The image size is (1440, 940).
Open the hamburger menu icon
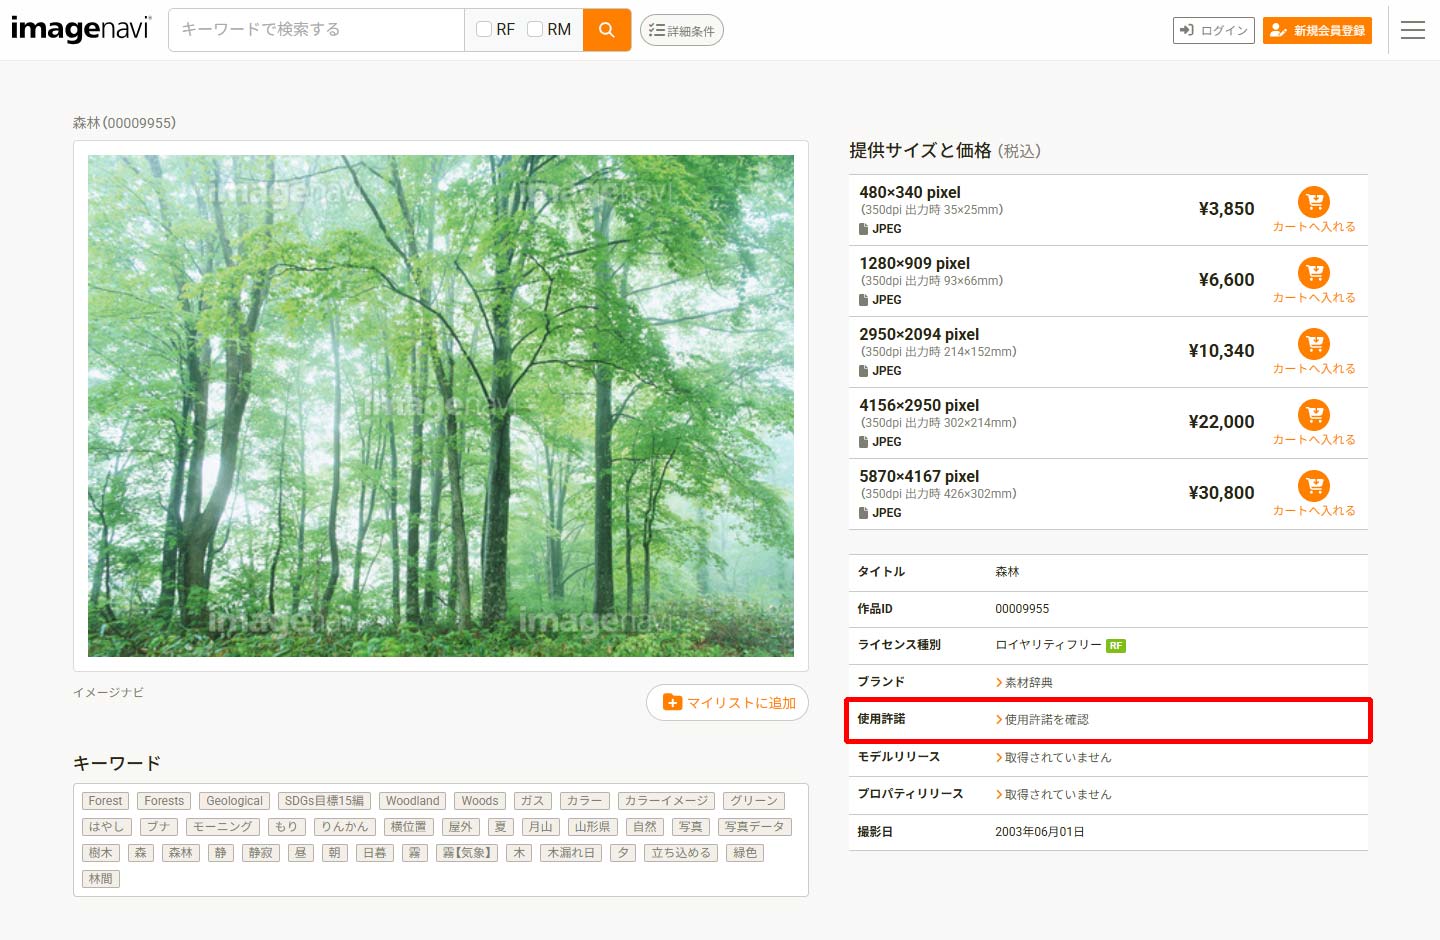(1412, 30)
